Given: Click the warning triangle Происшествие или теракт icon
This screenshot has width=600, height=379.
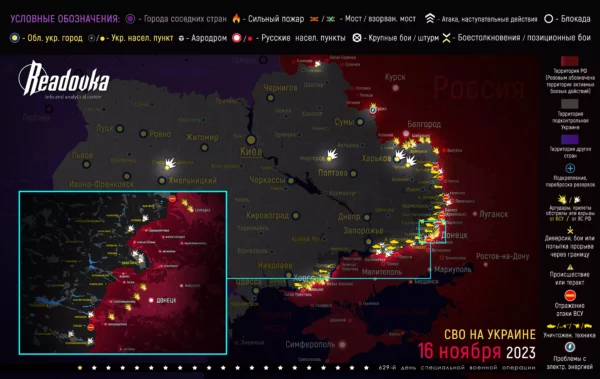Looking at the screenshot, I should pos(570,267).
